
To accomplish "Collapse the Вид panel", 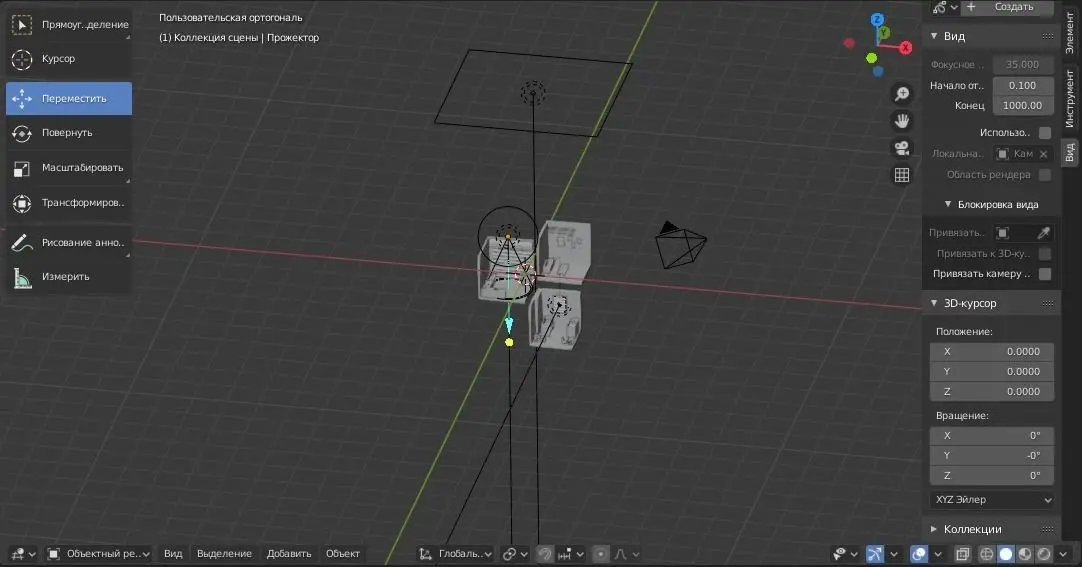I will point(934,36).
